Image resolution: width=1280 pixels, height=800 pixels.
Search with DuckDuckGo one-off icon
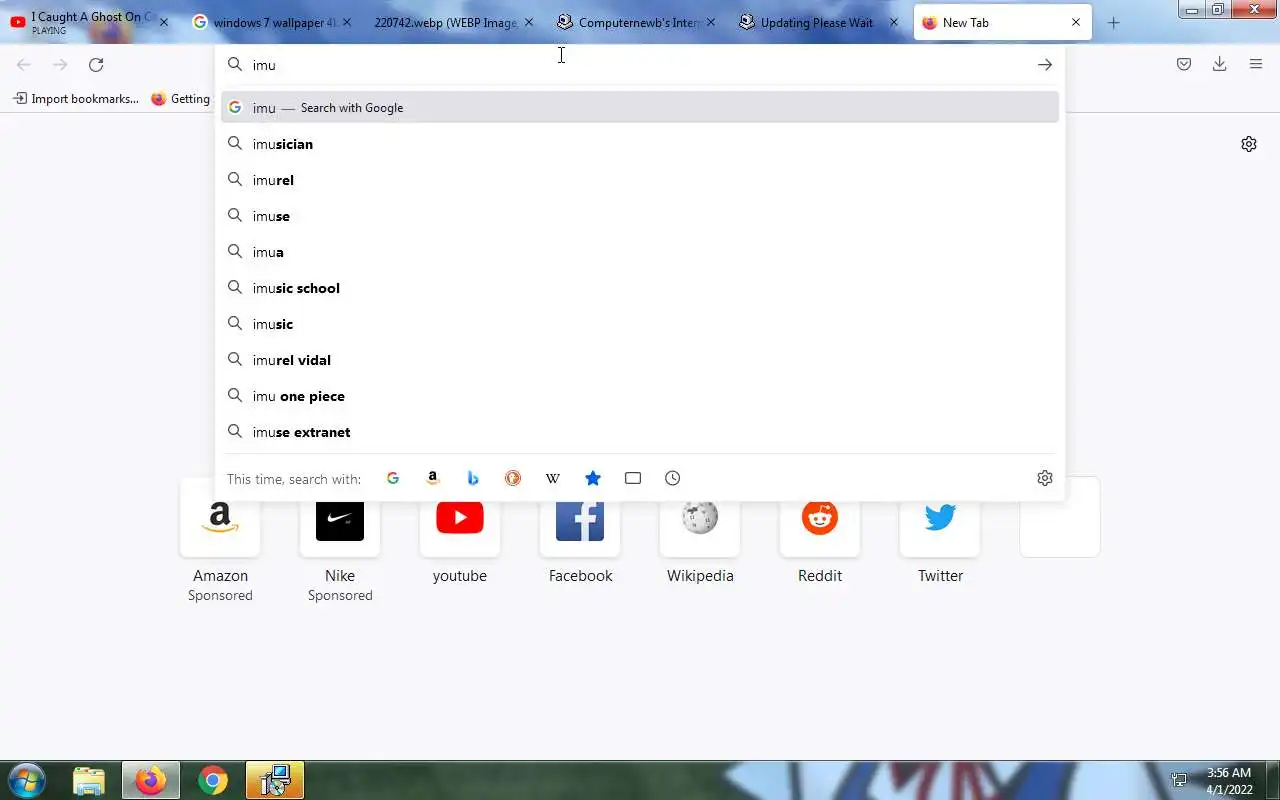click(513, 478)
